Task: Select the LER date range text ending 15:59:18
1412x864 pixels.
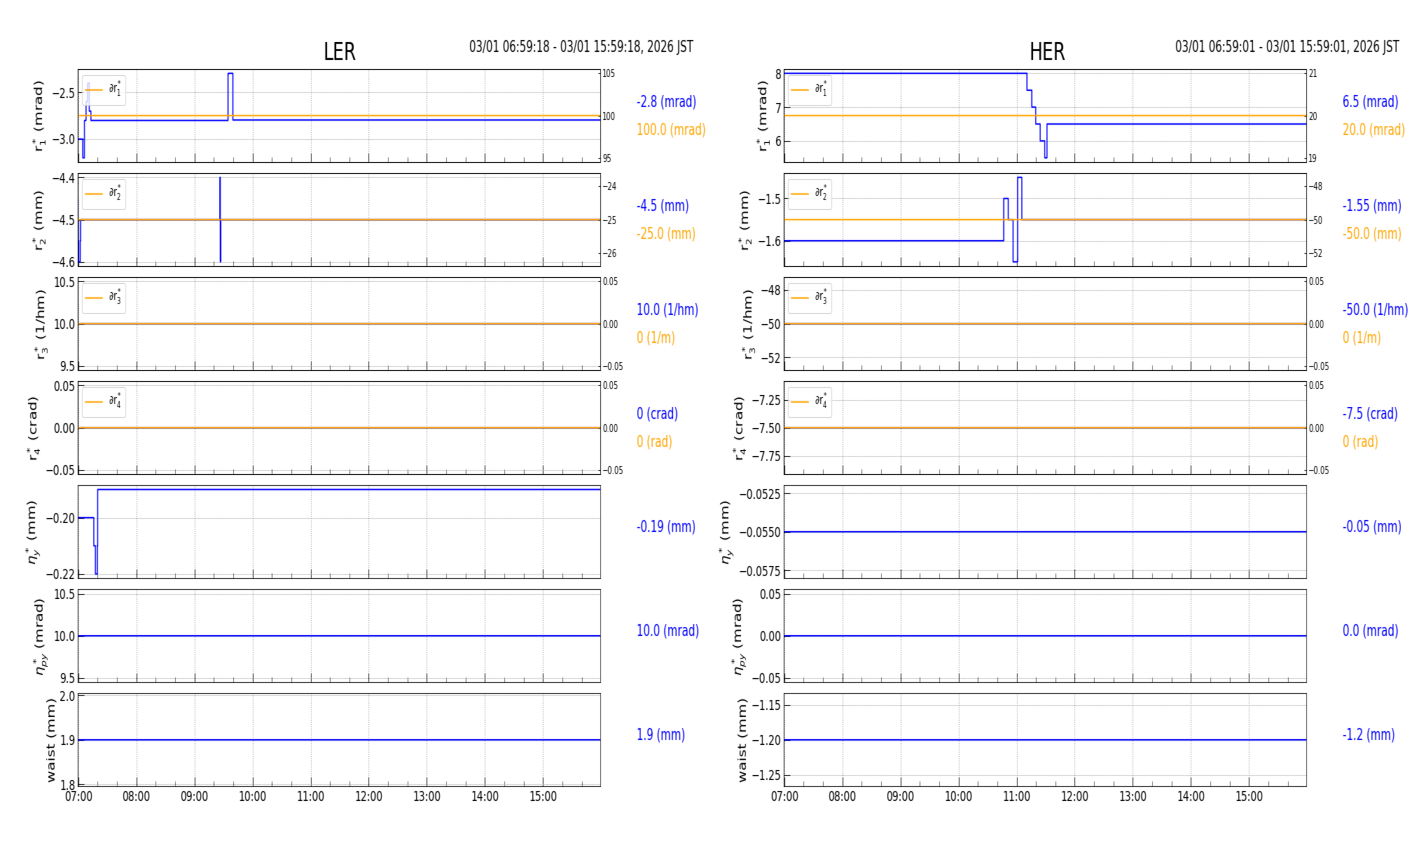Action: coord(581,47)
